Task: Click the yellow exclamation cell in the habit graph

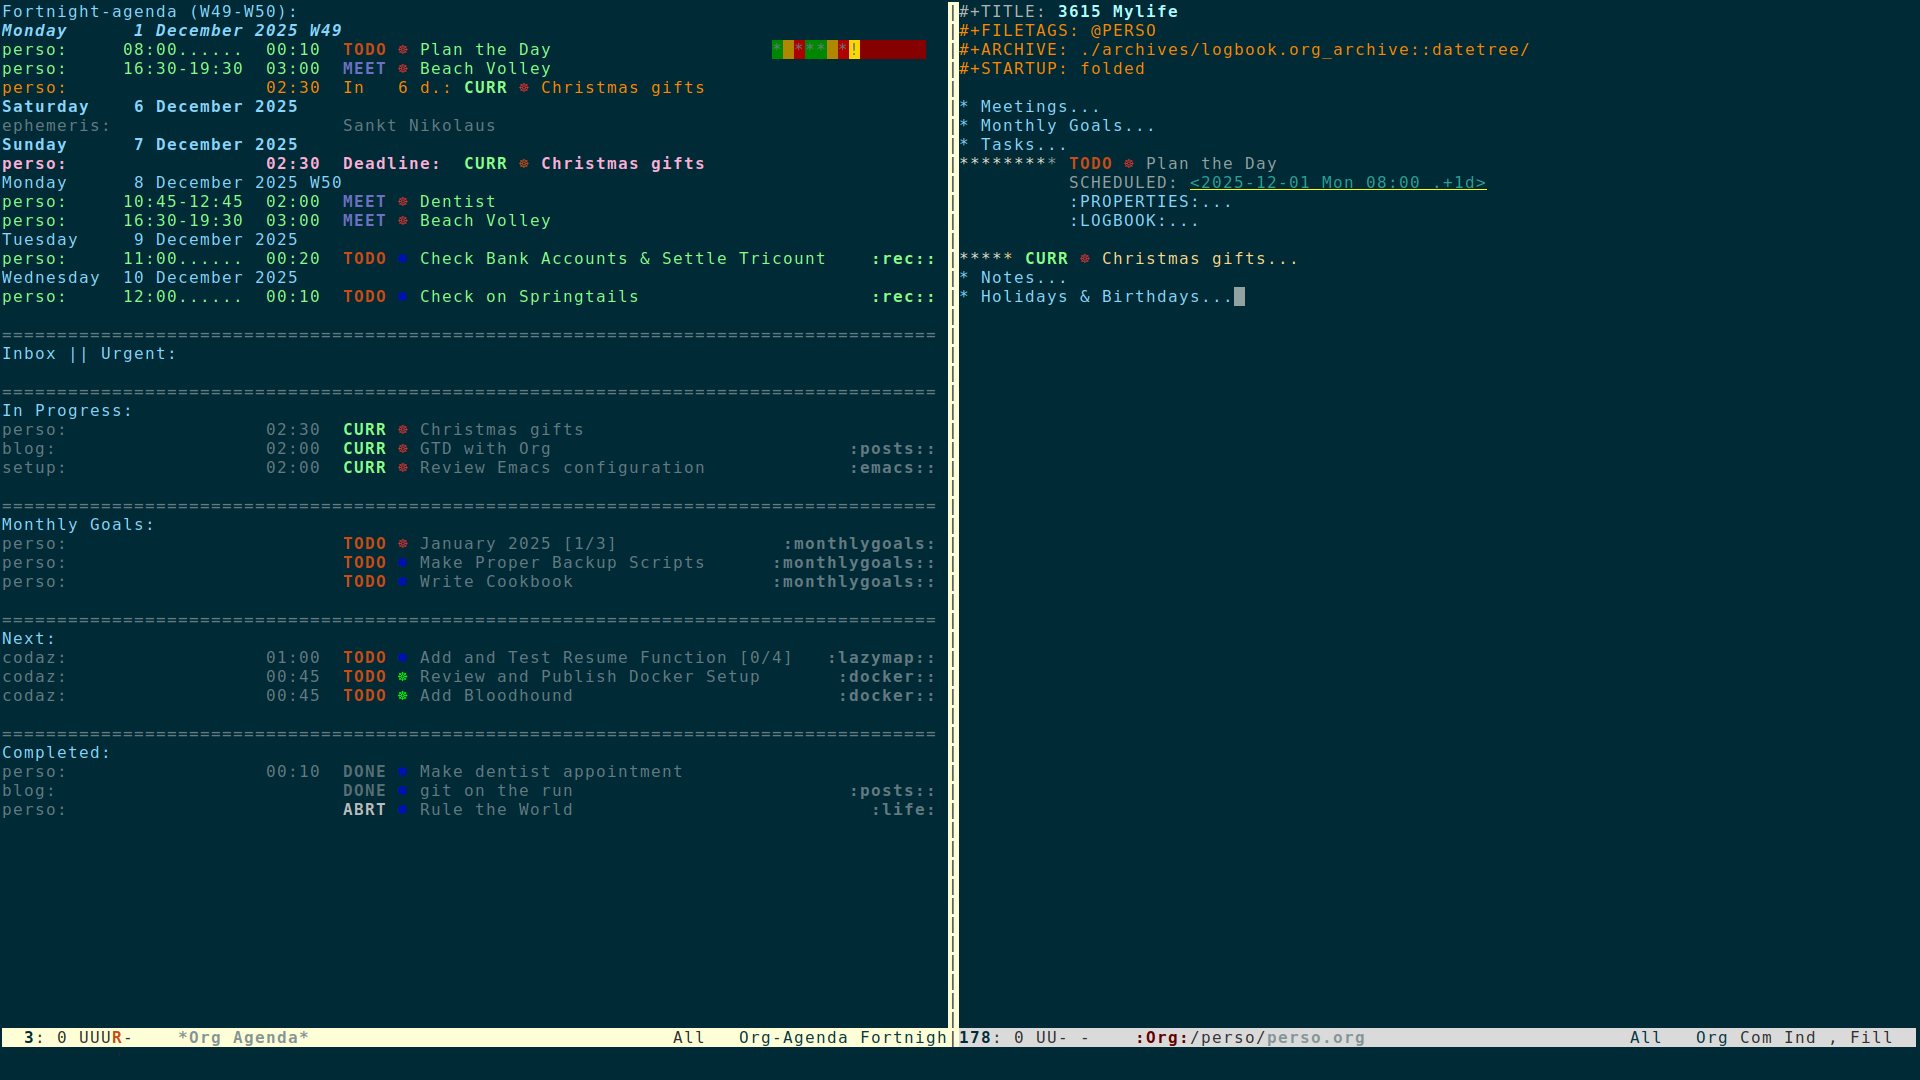Action: point(854,50)
